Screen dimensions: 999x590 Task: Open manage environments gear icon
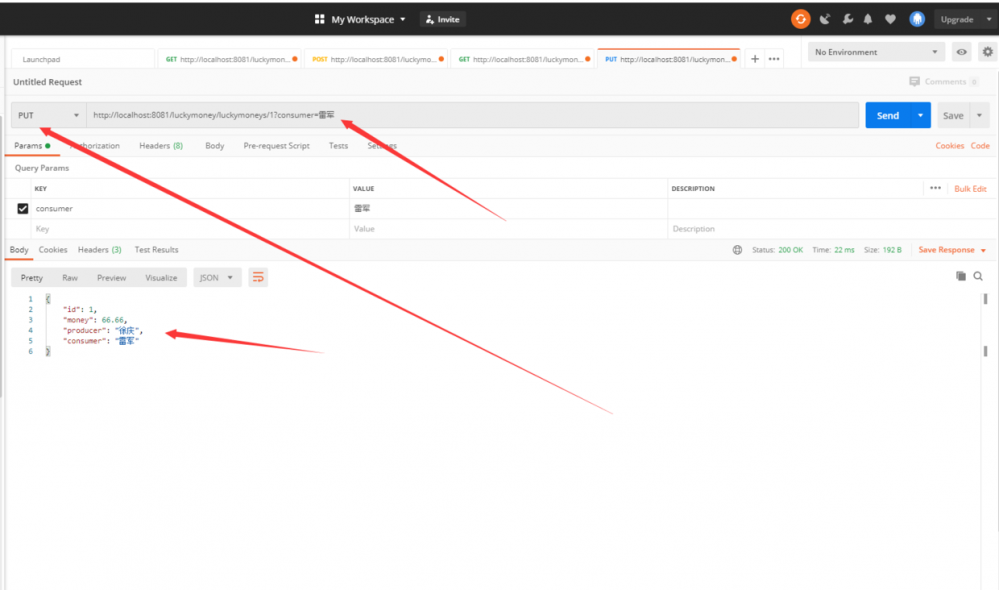tap(988, 52)
